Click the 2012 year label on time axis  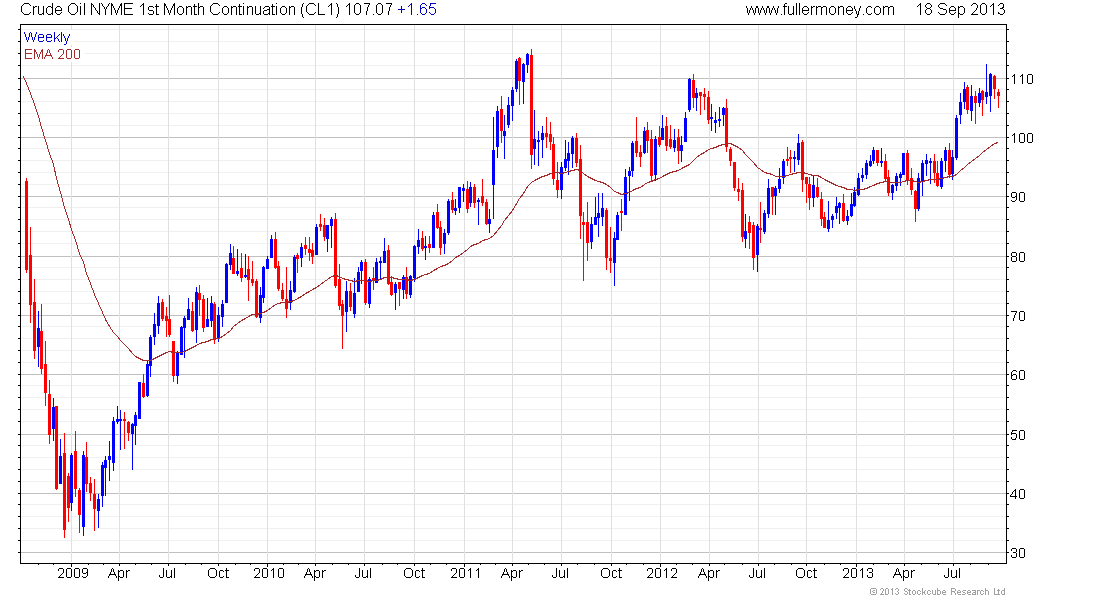pyautogui.click(x=662, y=573)
